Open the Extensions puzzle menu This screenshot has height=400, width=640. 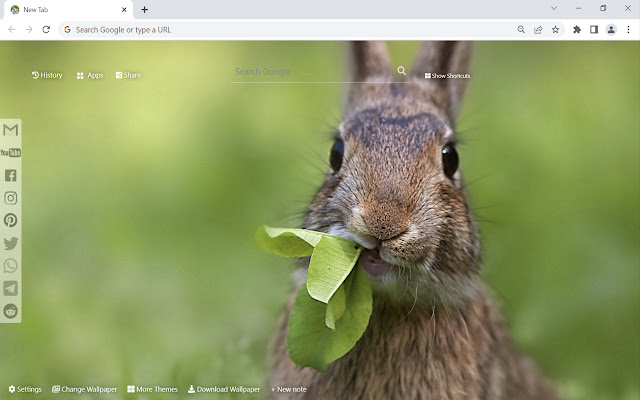577,29
